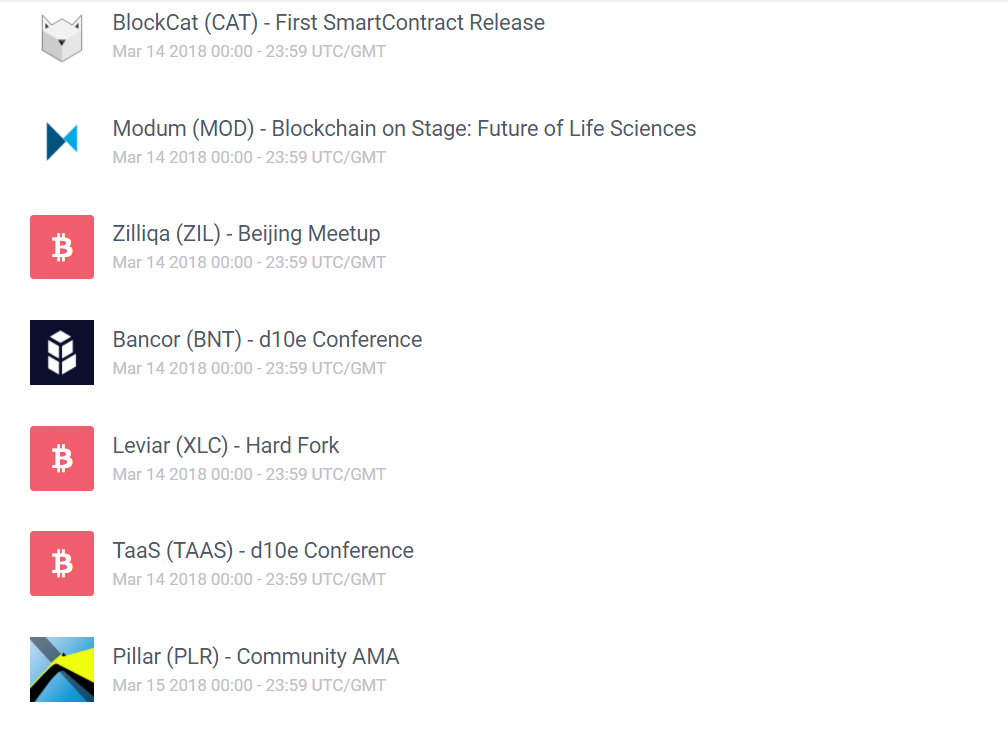1008x731 pixels.
Task: Open BlockCat First SmartContract Release event
Action: click(x=329, y=22)
